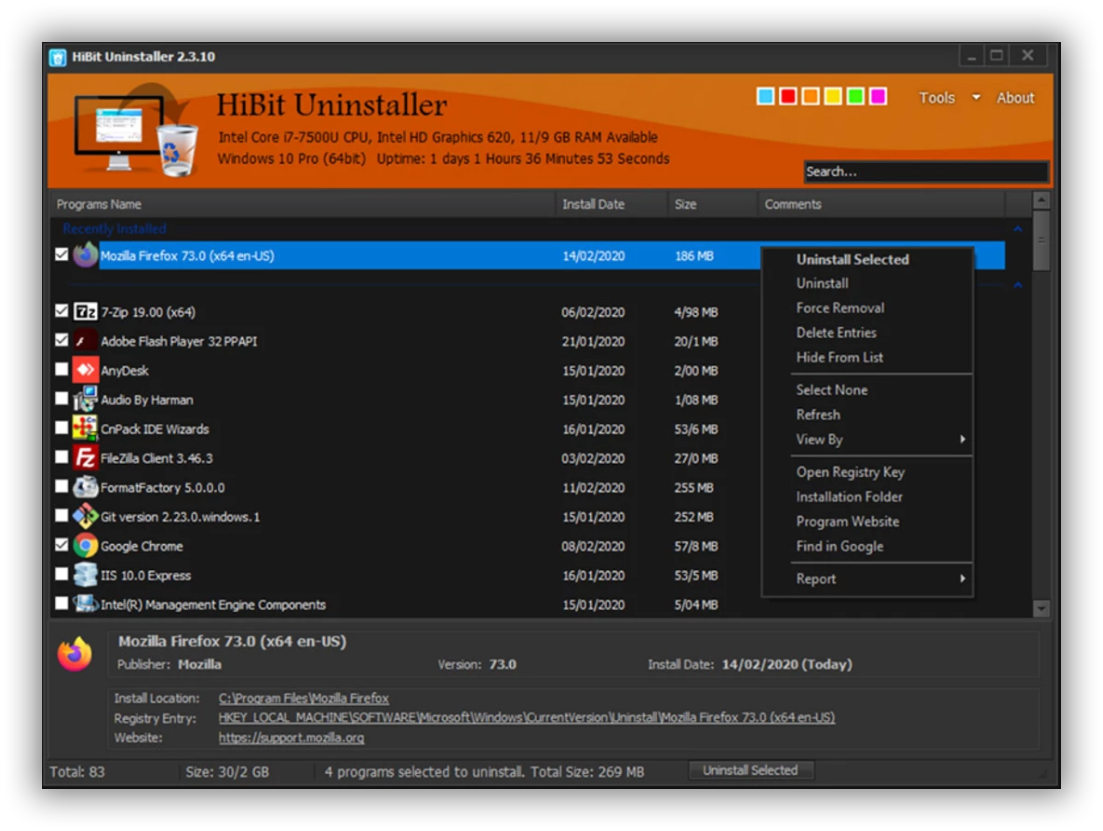Click the AnyDesk red icon

(86, 370)
